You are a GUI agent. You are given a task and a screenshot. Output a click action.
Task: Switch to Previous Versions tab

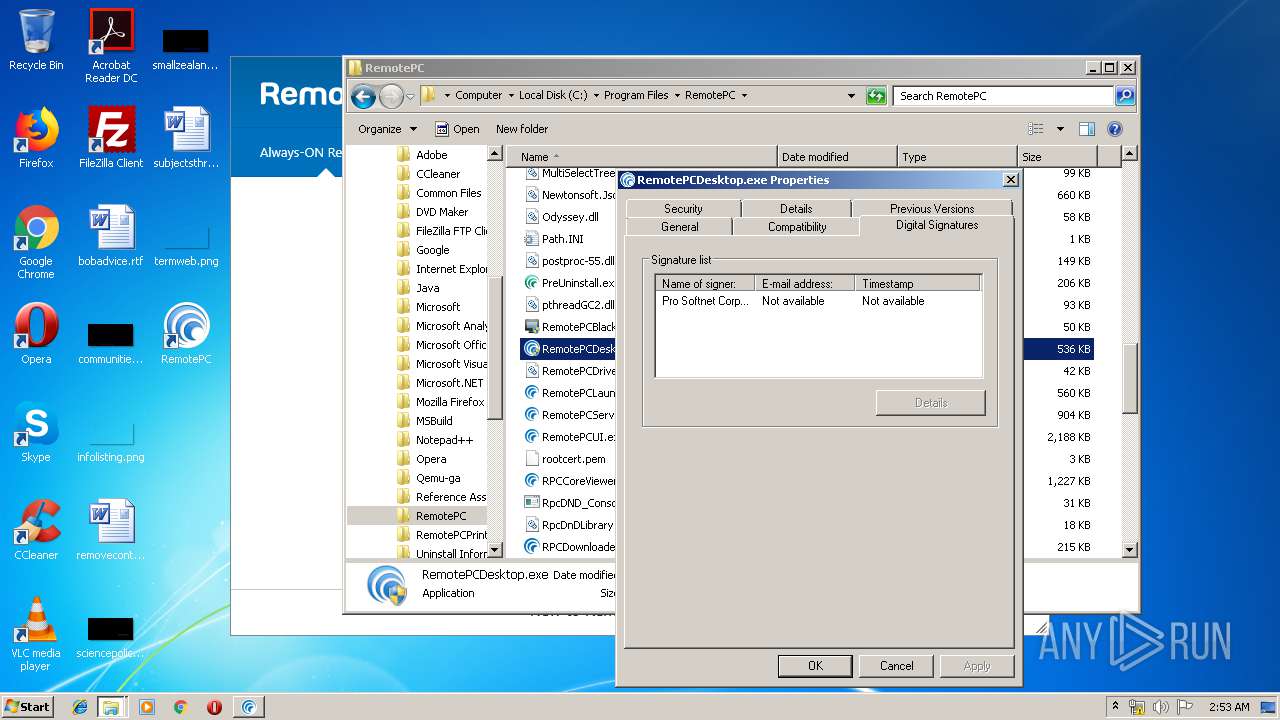pyautogui.click(x=932, y=208)
